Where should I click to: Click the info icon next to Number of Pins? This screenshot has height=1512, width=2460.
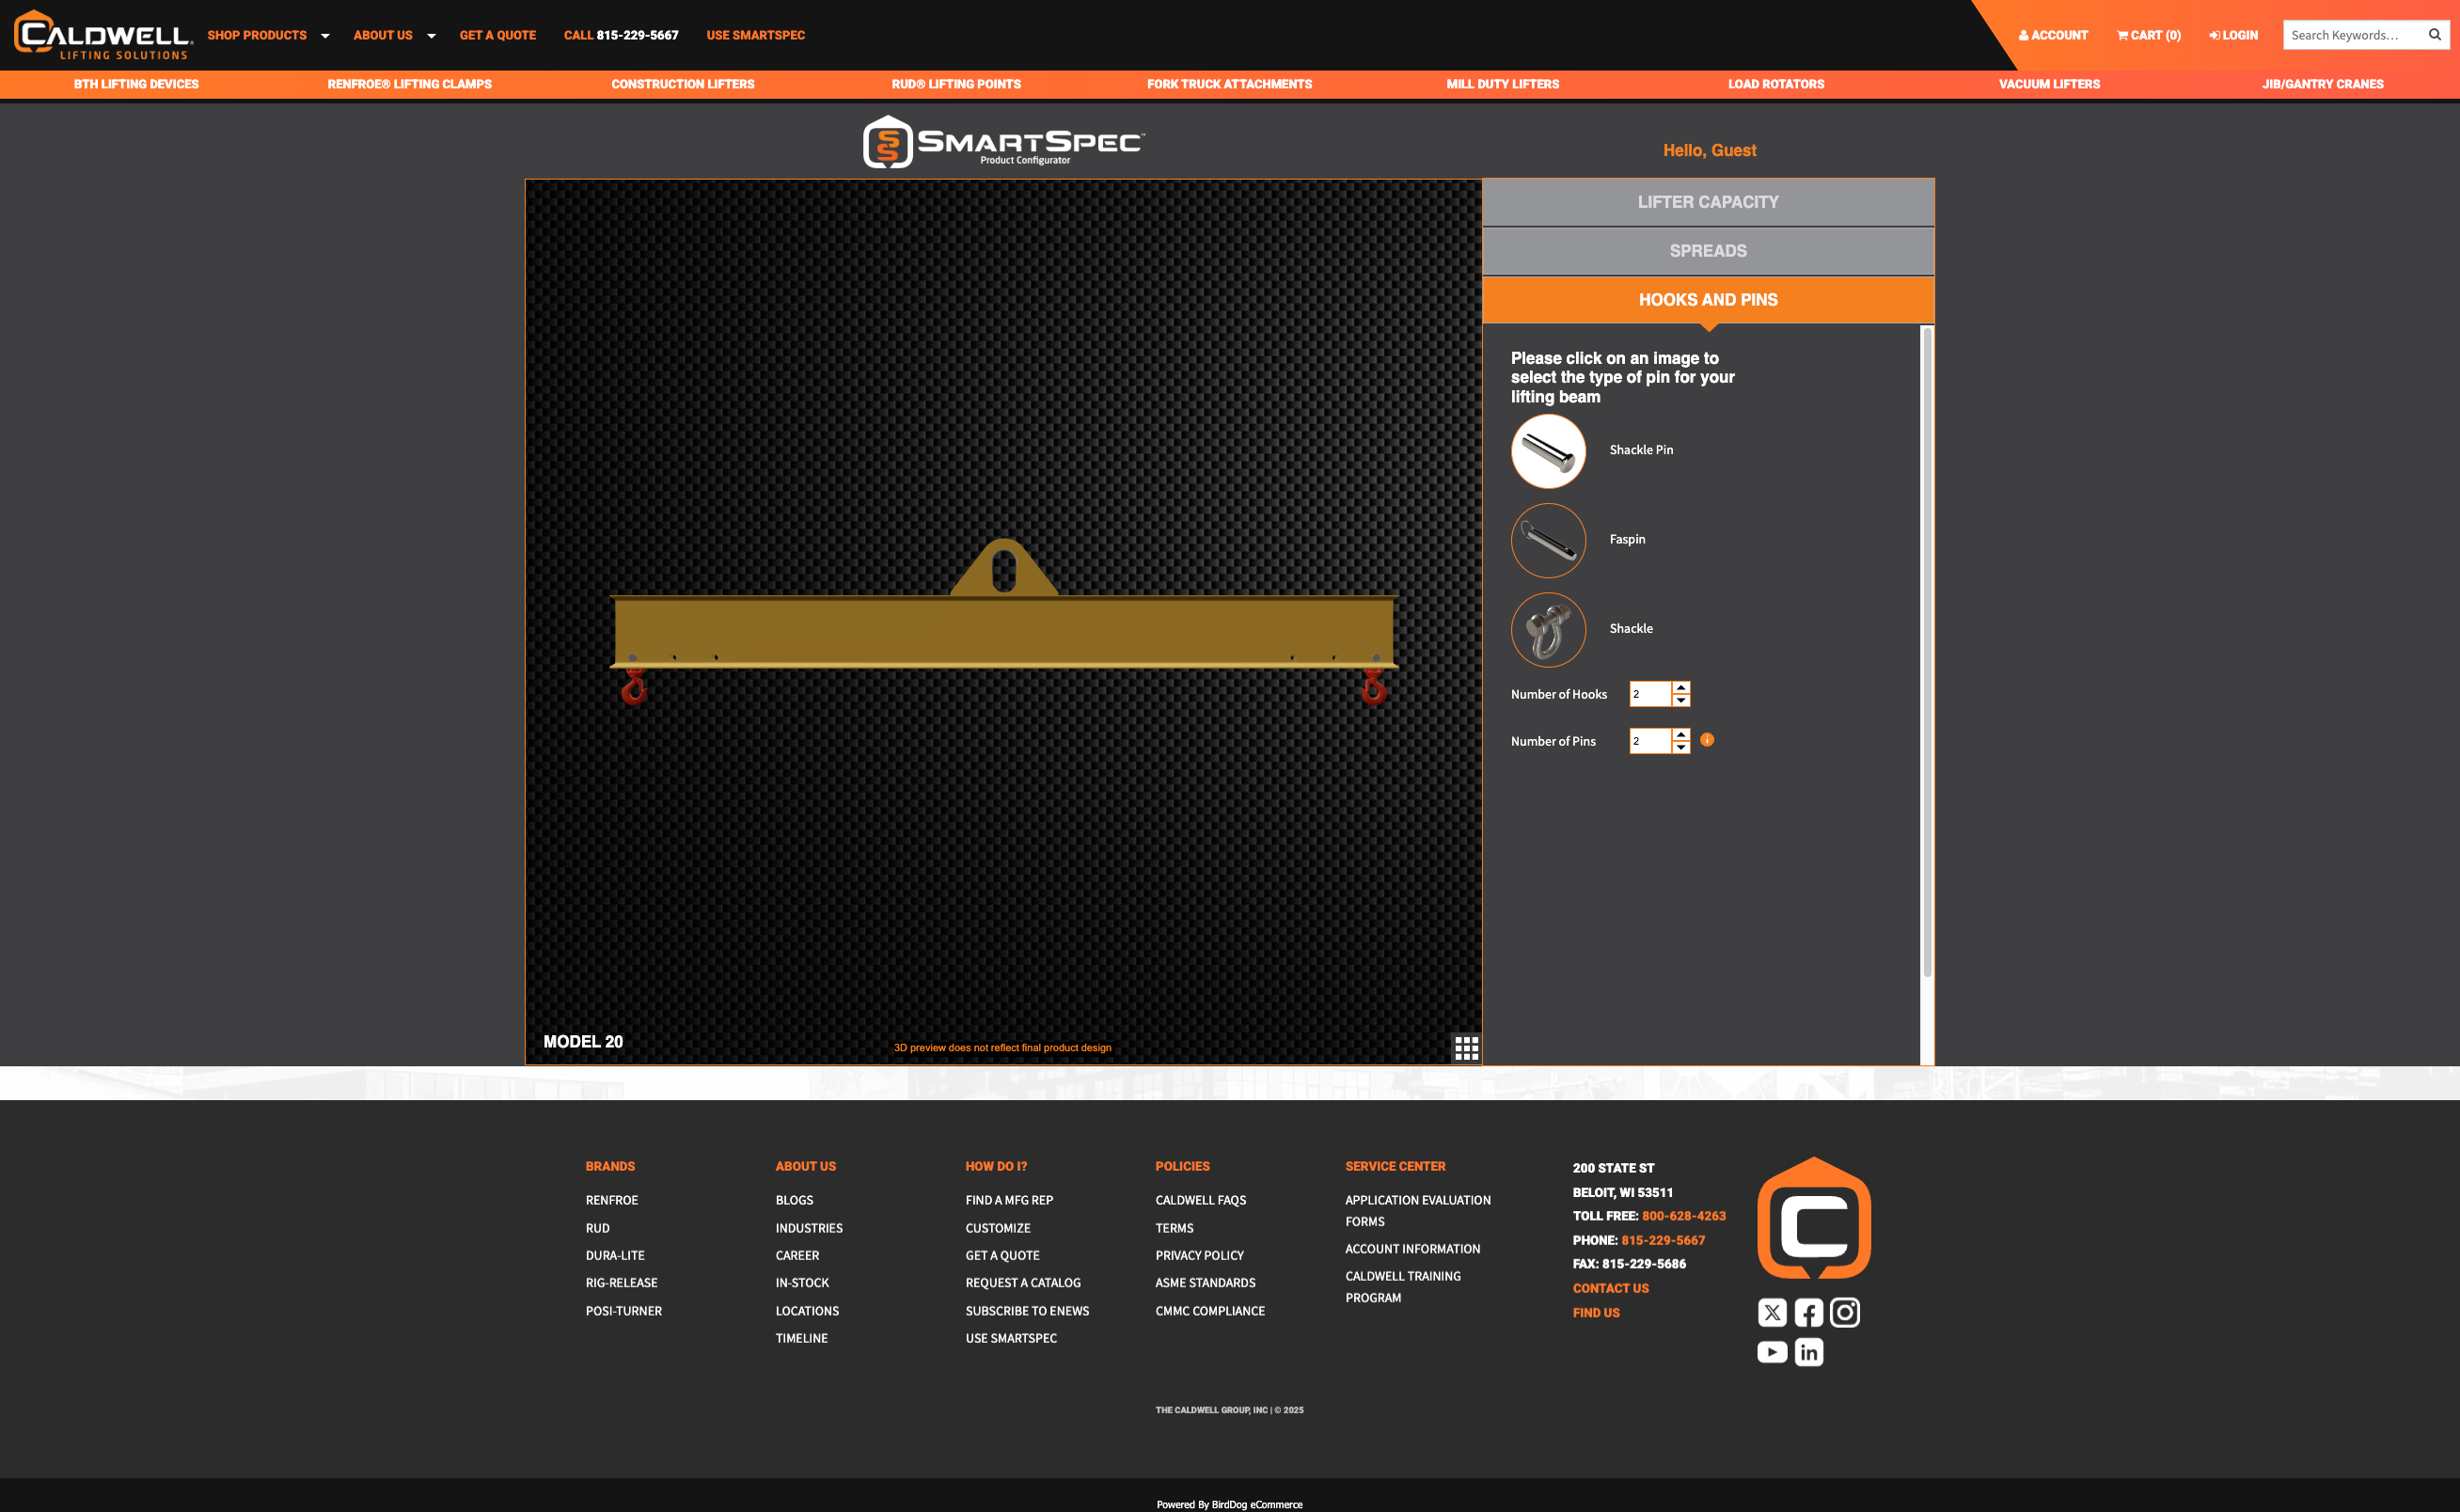[x=1707, y=740]
